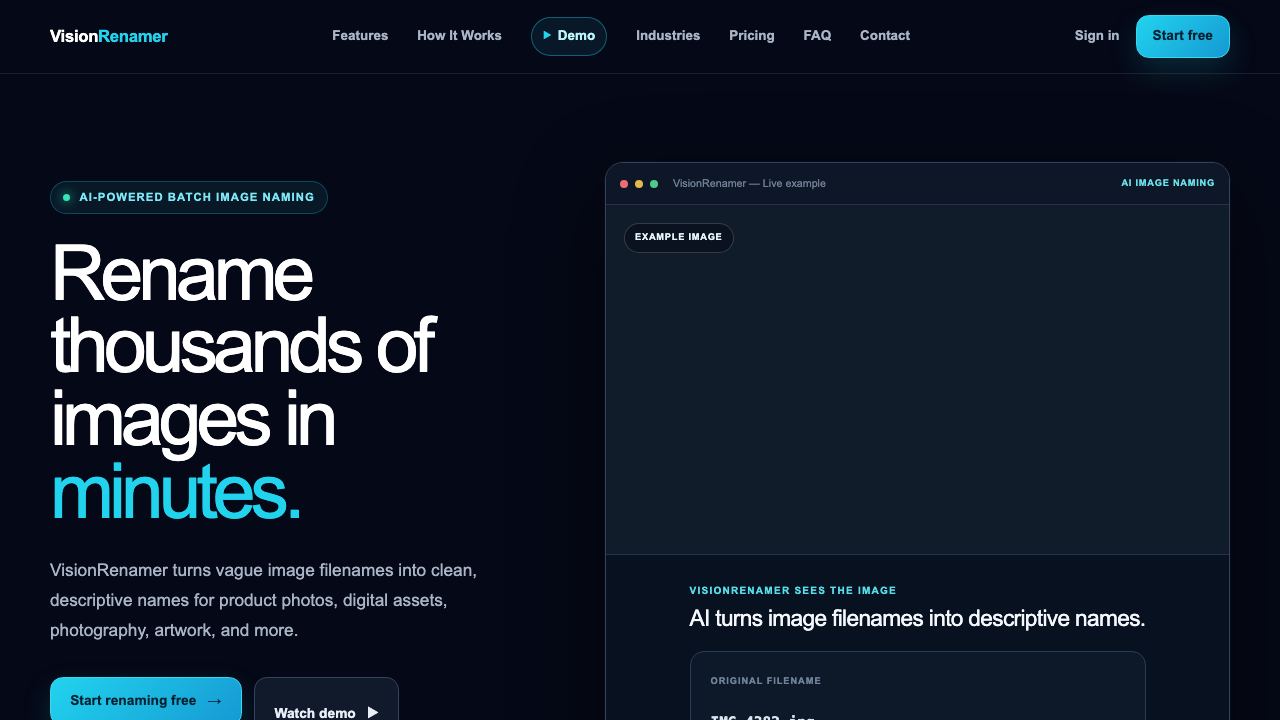This screenshot has height=720, width=1280.
Task: Navigate to Industries
Action: (668, 35)
